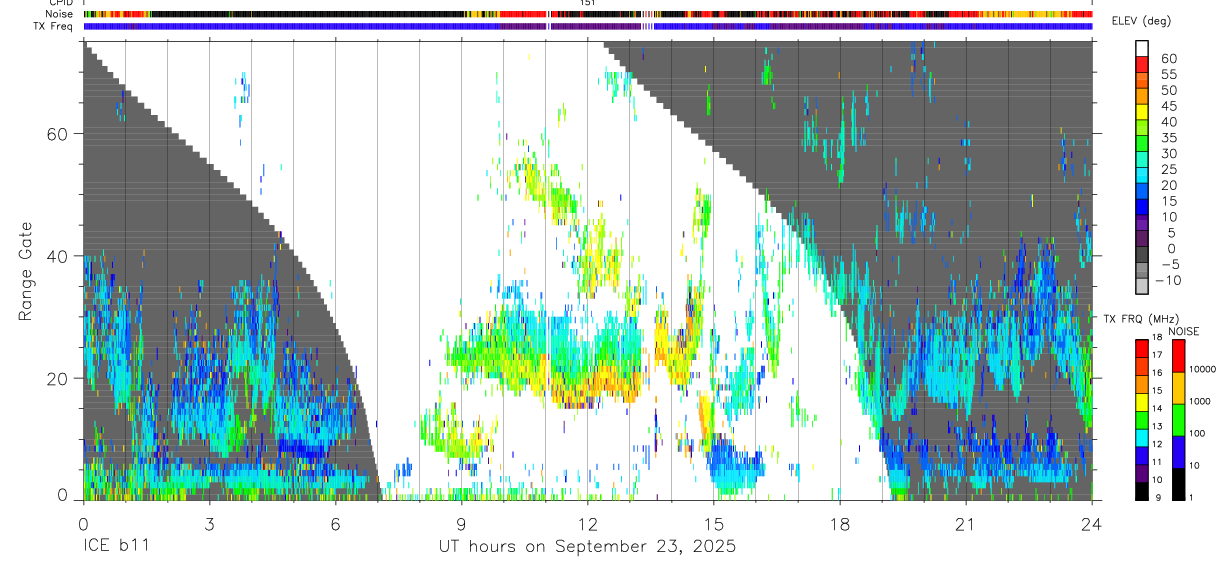
Task: Click the '100' label on NOISE colorbar
Action: click(x=1197, y=433)
